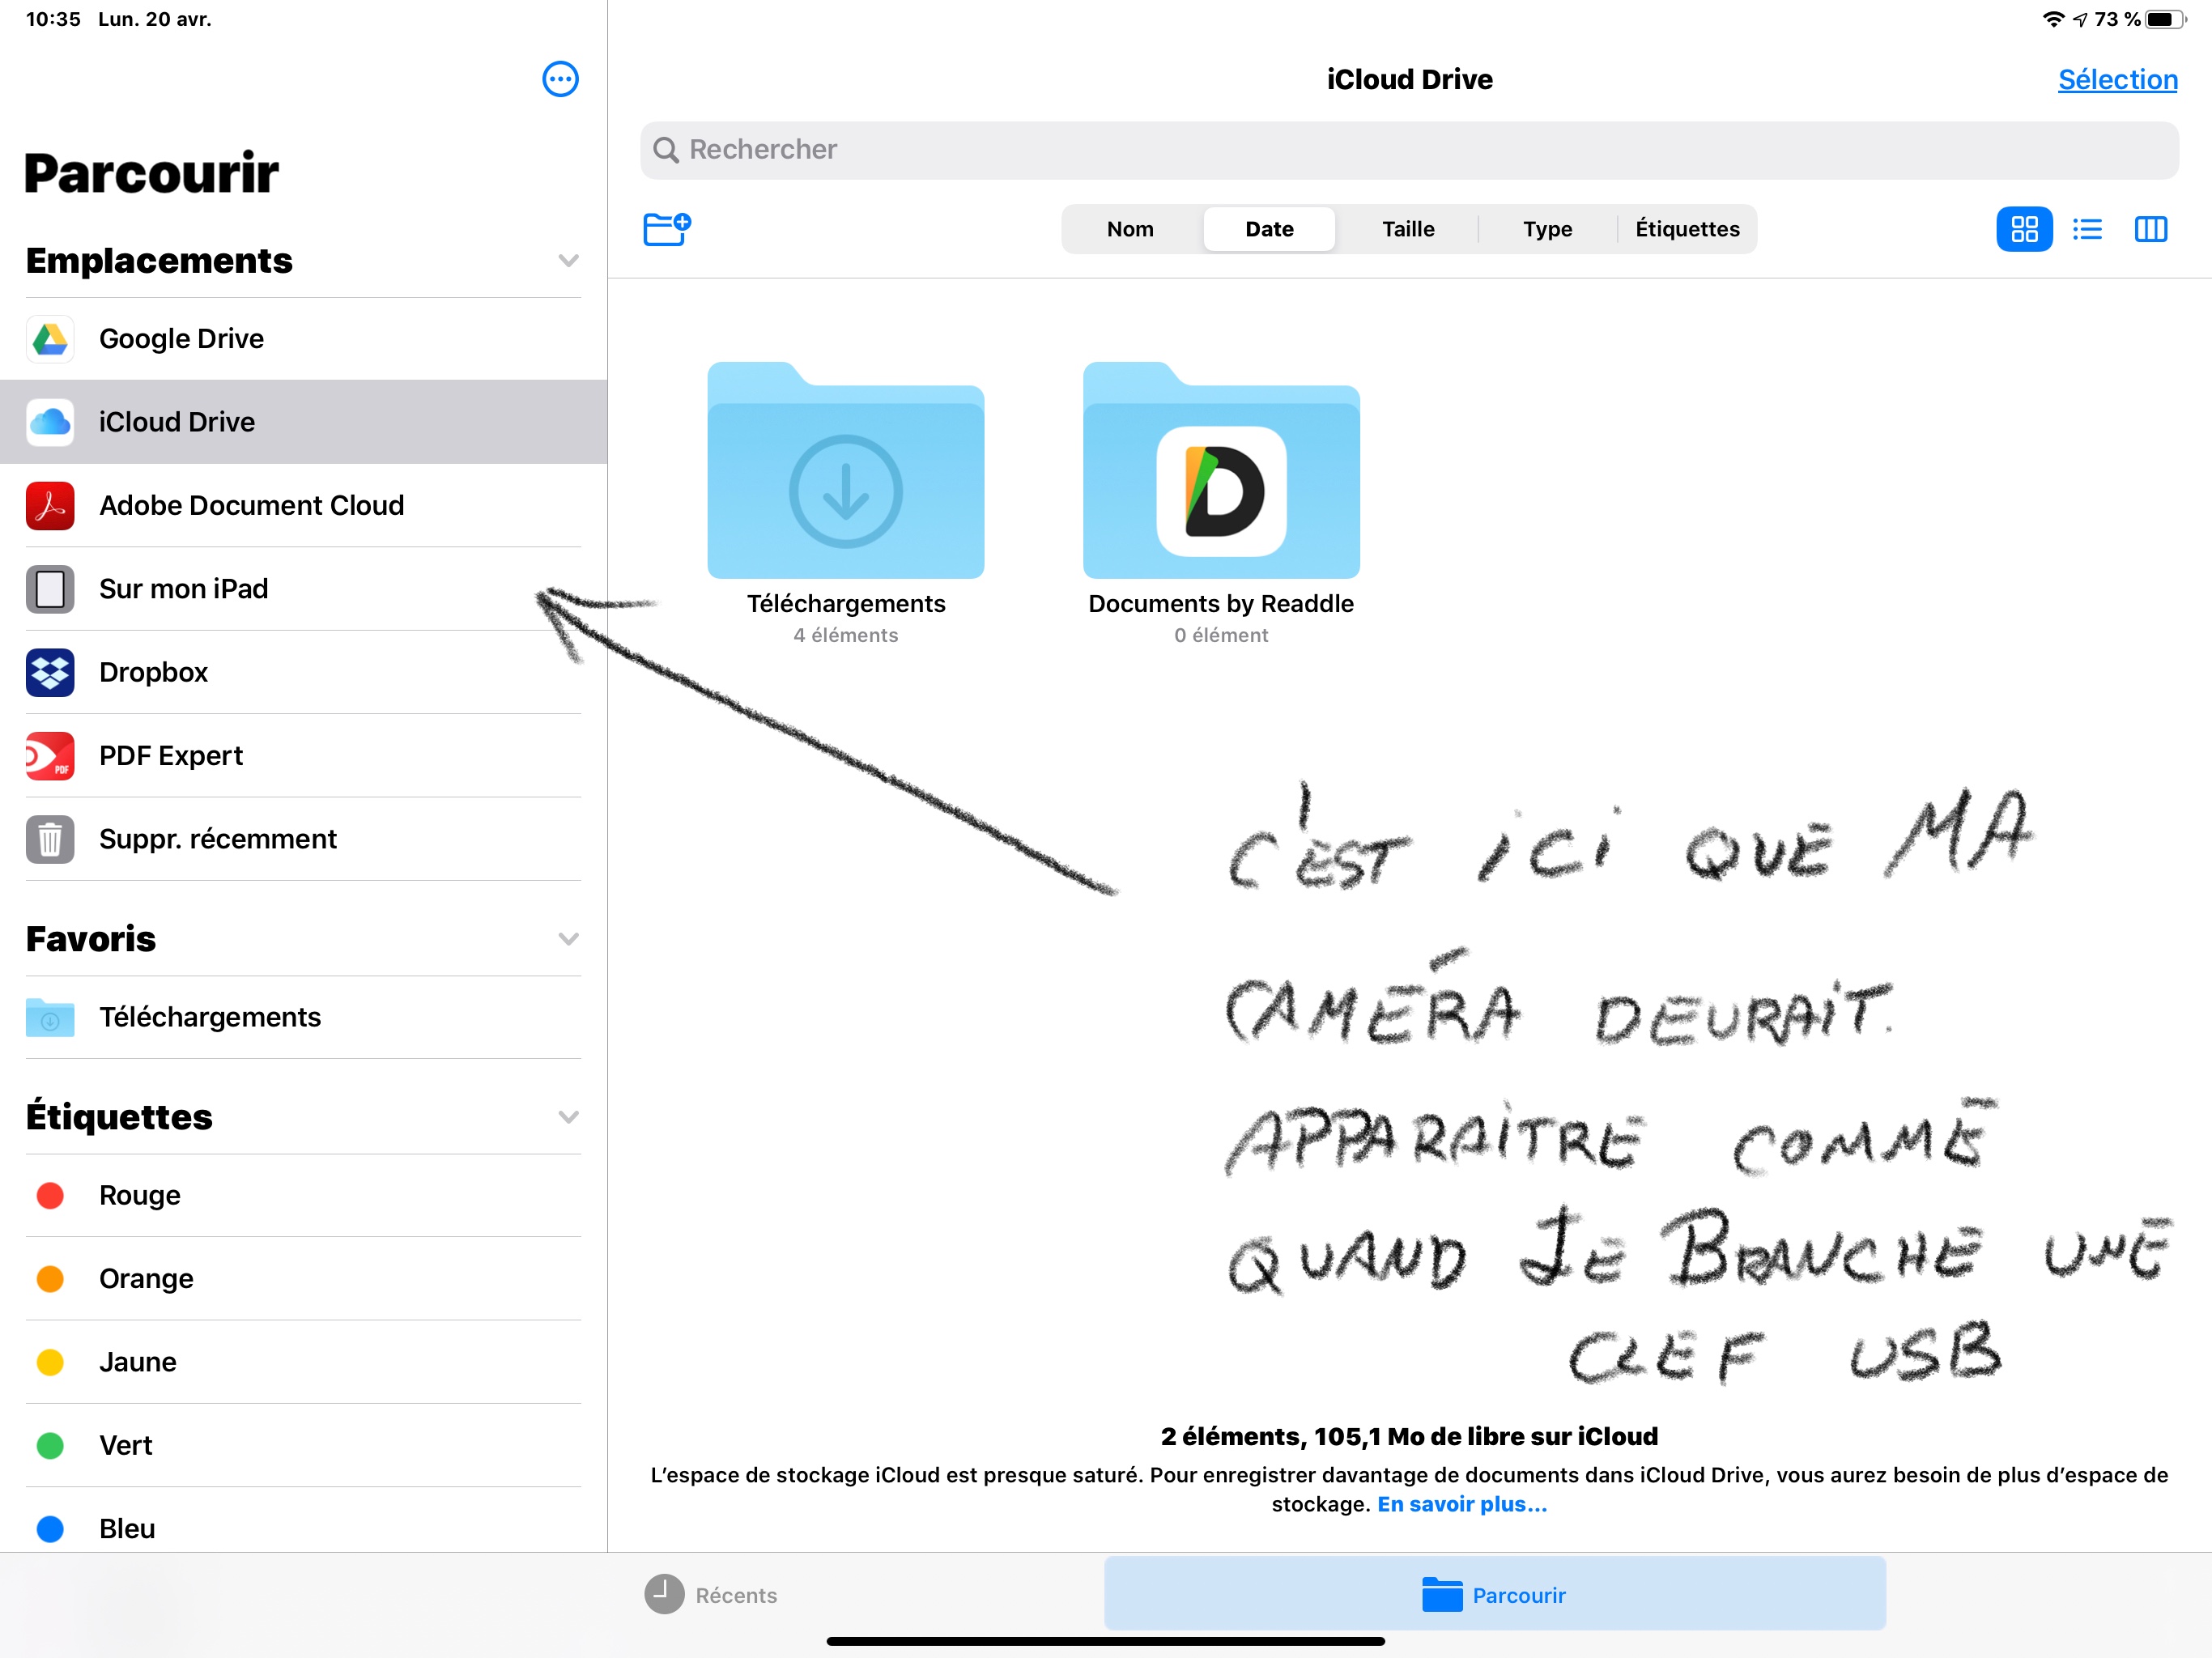Switch to the Récents tab
The width and height of the screenshot is (2212, 1658).
coord(712,1595)
